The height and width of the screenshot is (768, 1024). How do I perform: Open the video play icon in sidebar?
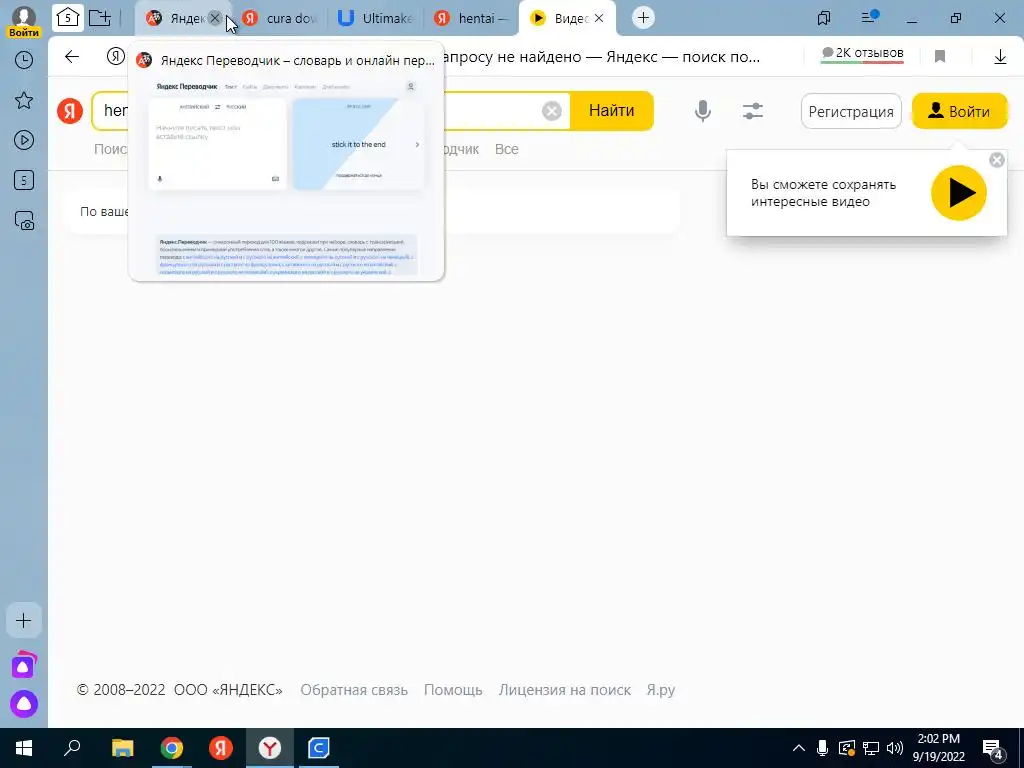pos(24,140)
